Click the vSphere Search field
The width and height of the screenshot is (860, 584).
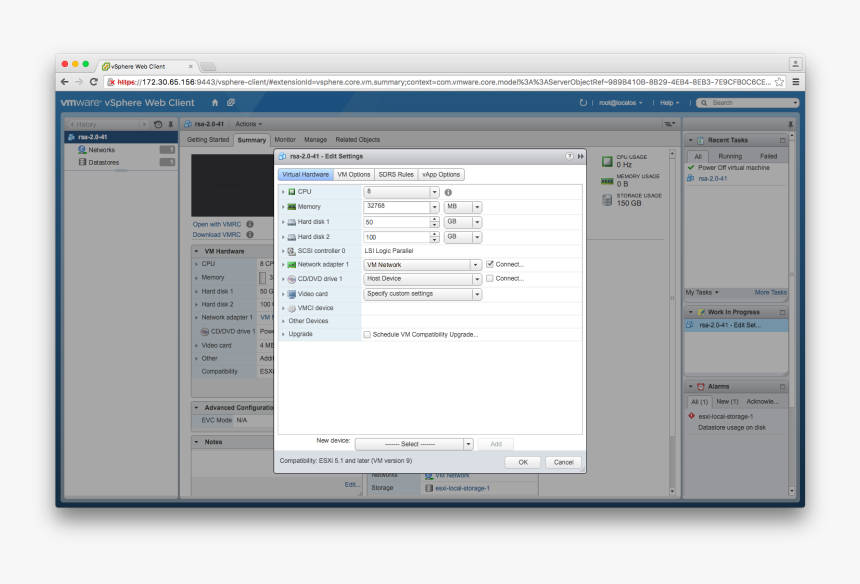click(749, 103)
